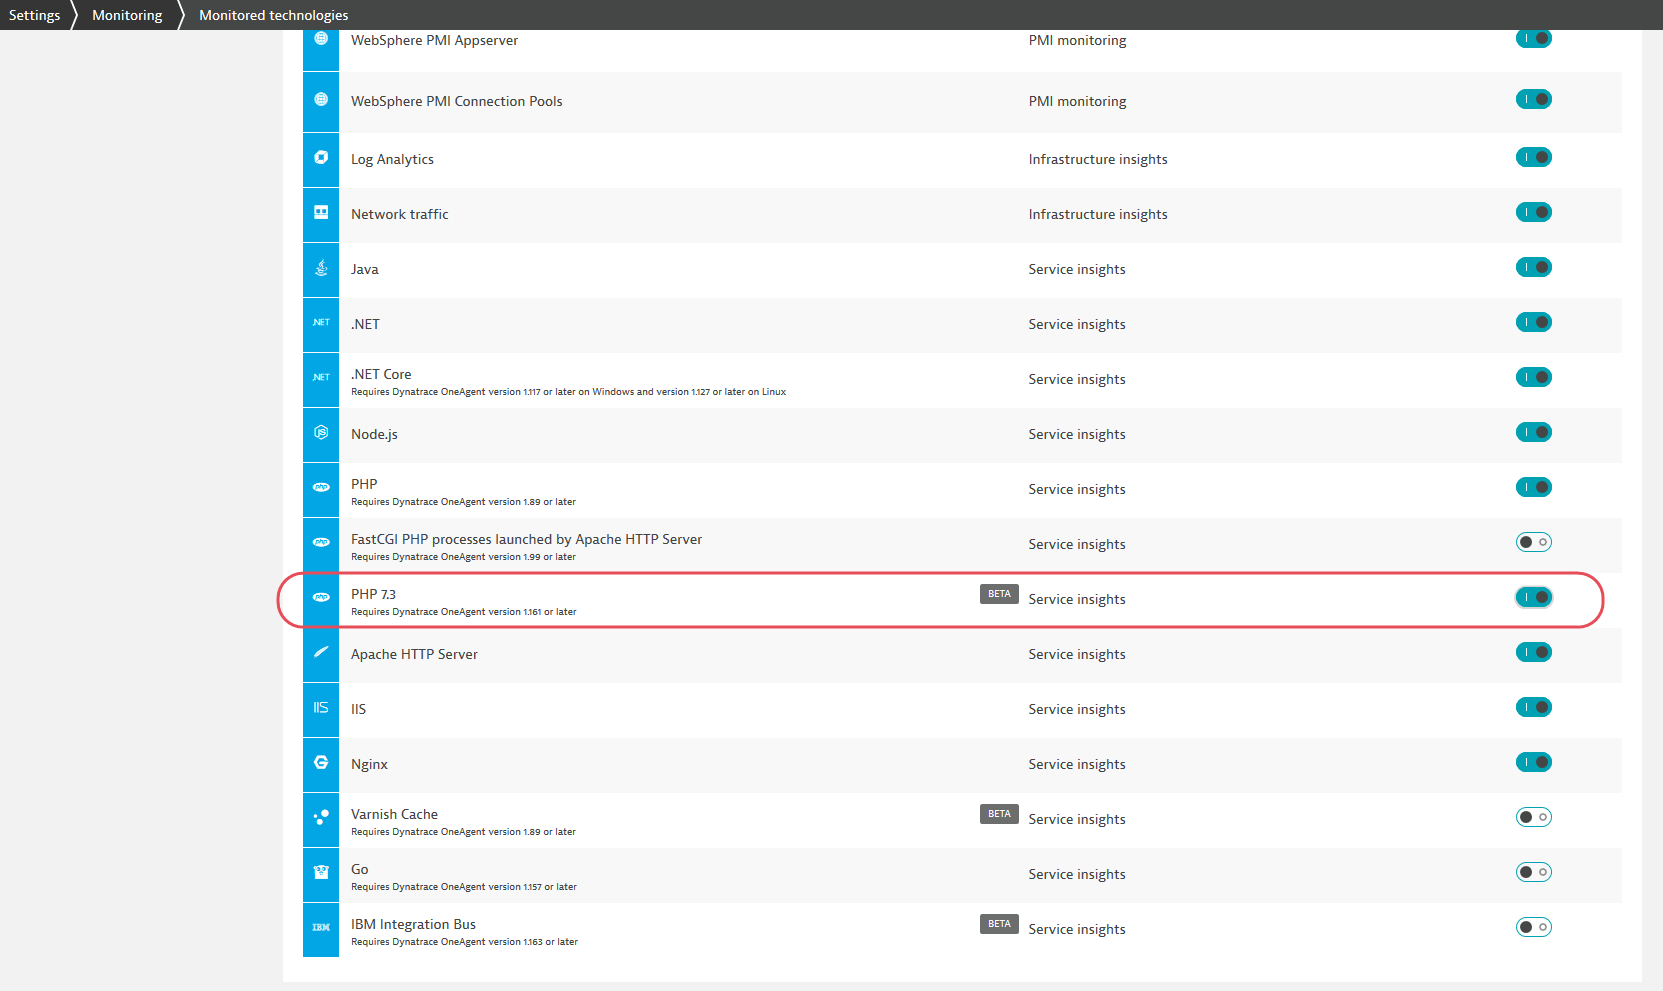
Task: Disable WebSphere PMI Appserver monitoring toggle
Action: pyautogui.click(x=1534, y=39)
